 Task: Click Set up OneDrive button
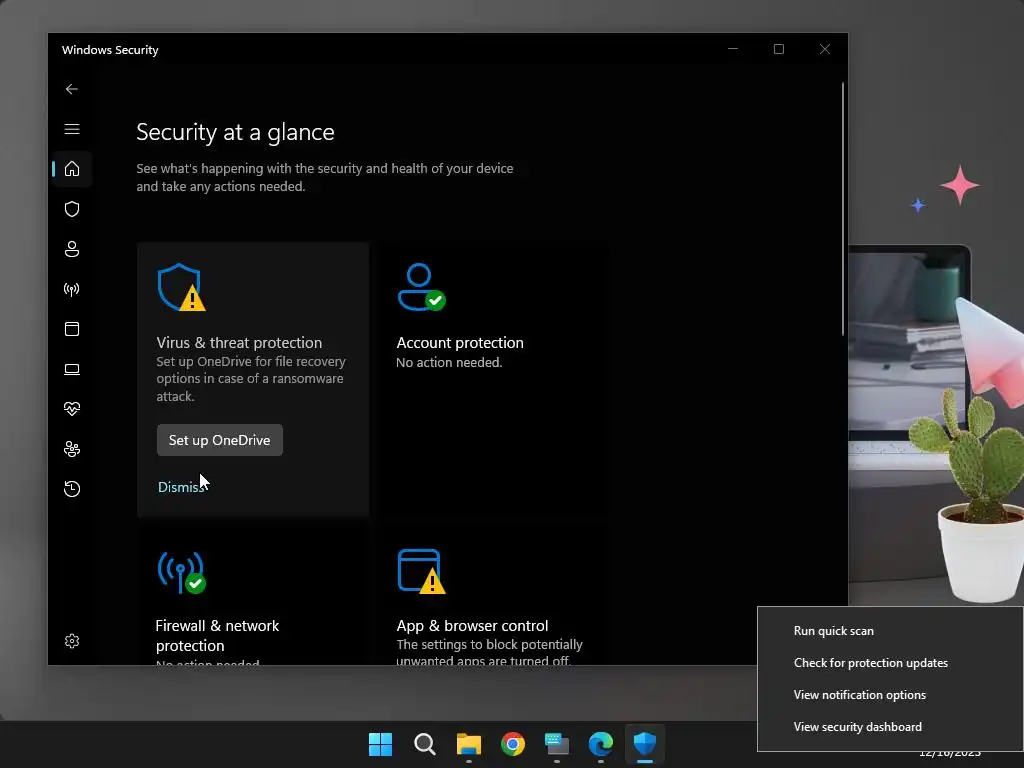(219, 440)
